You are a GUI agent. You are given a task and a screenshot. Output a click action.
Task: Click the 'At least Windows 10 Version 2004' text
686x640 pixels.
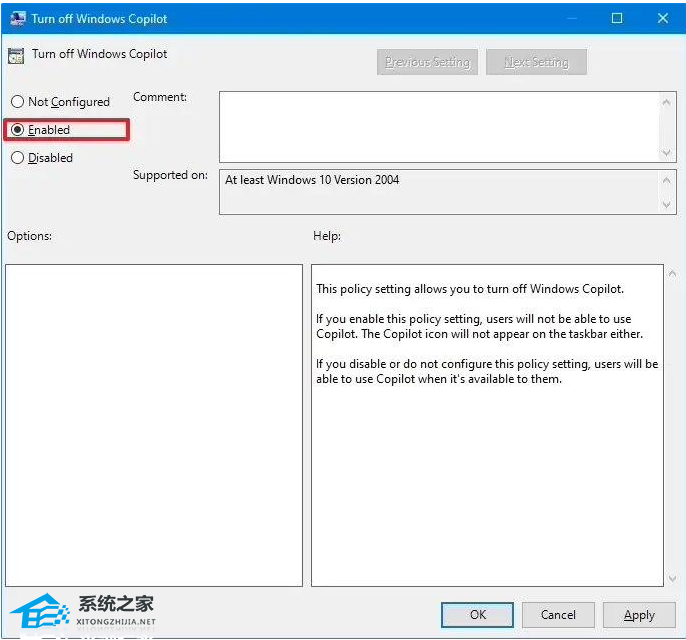tap(312, 180)
